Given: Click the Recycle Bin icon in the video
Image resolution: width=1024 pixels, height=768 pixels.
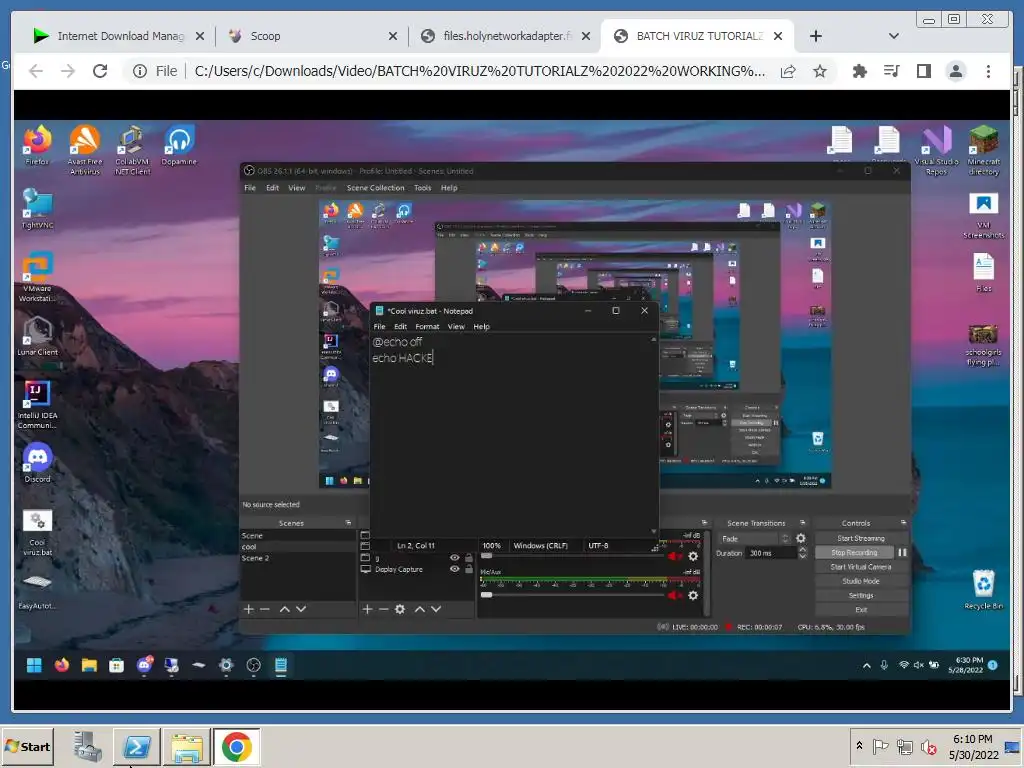Looking at the screenshot, I should [984, 589].
